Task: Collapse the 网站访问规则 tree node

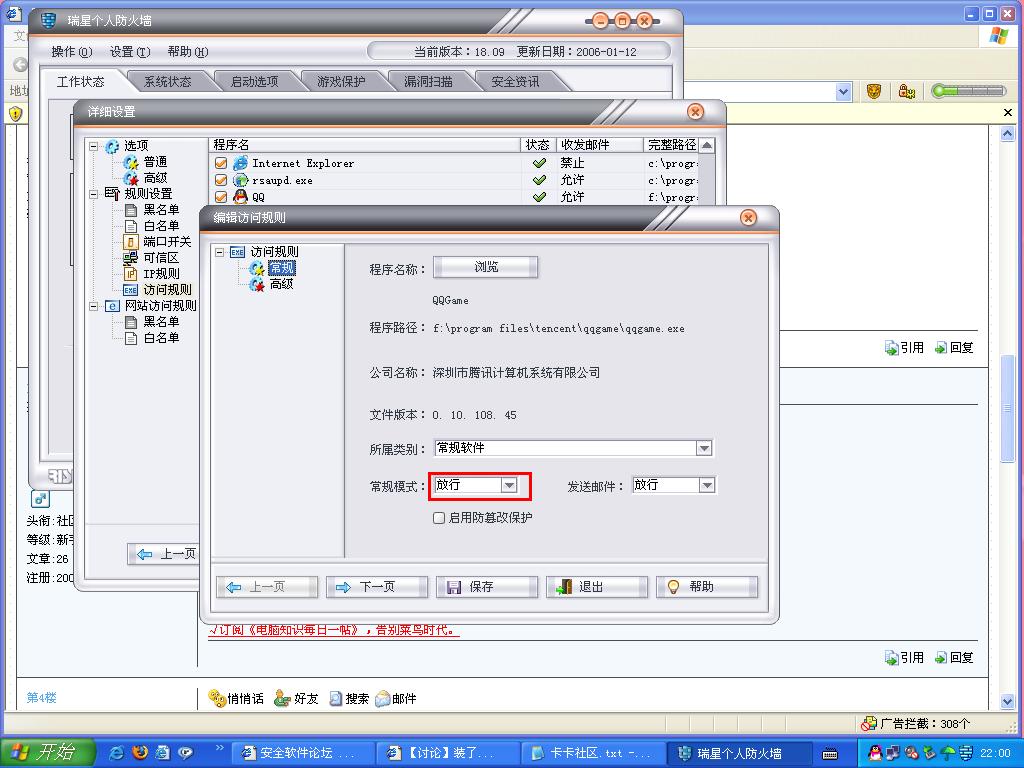Action: pyautogui.click(x=93, y=306)
